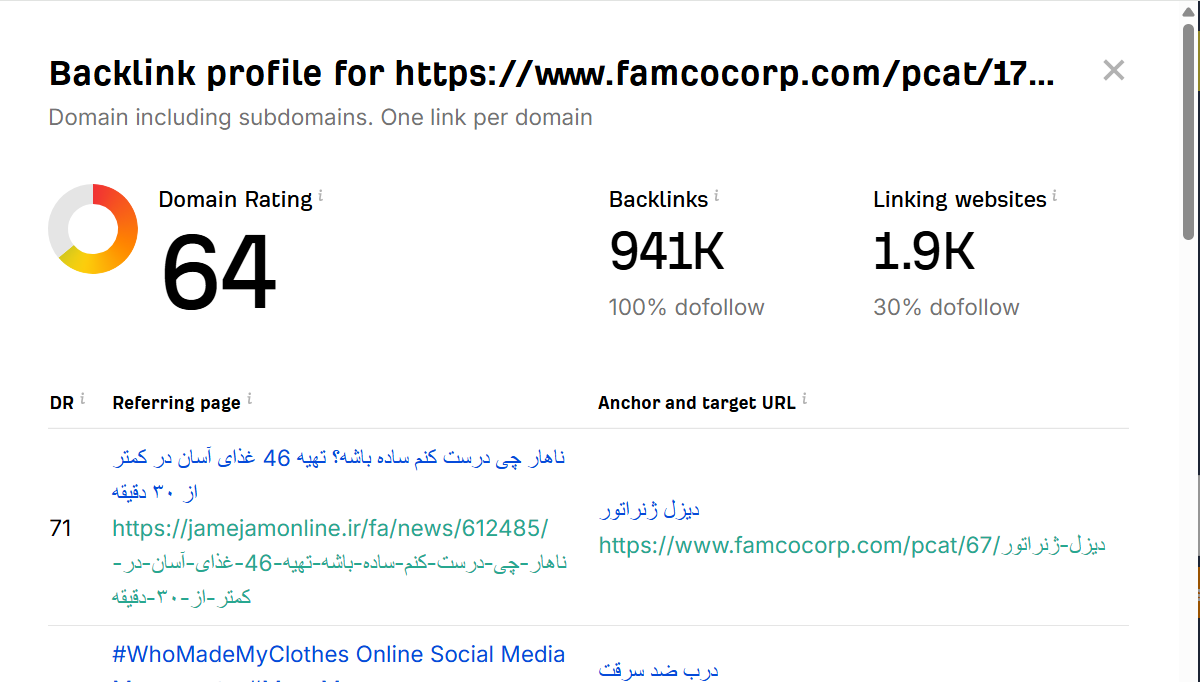Open the jamejamonline.ir referring page URL
The width and height of the screenshot is (1200, 682).
[330, 528]
